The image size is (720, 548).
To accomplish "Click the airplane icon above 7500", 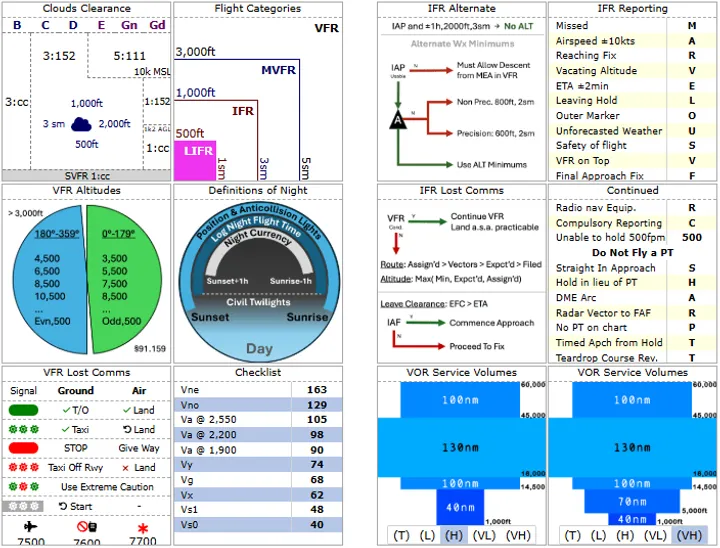I will [x=29, y=525].
